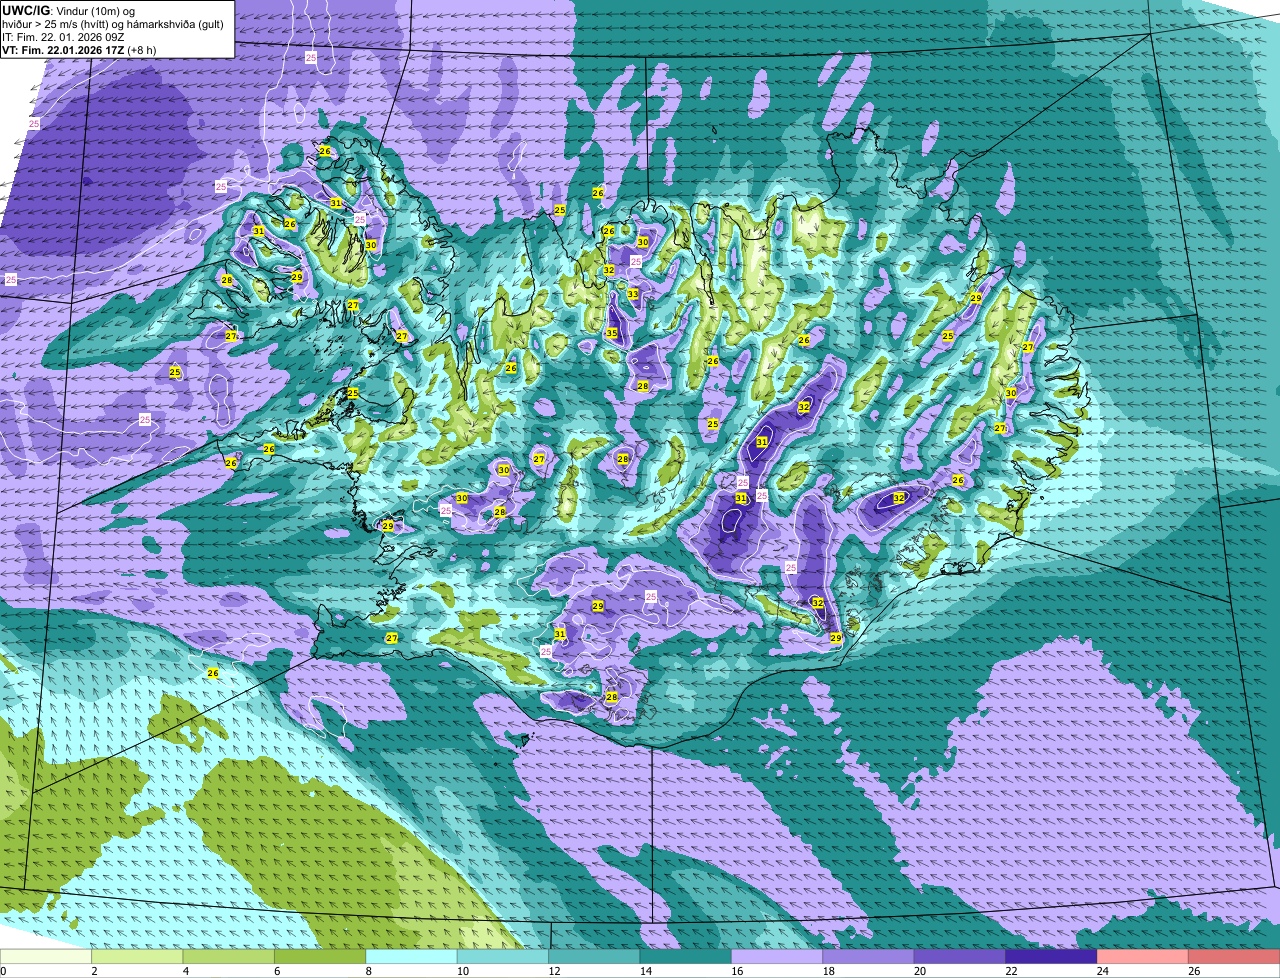Click the color scale tick label "2"

94,971
